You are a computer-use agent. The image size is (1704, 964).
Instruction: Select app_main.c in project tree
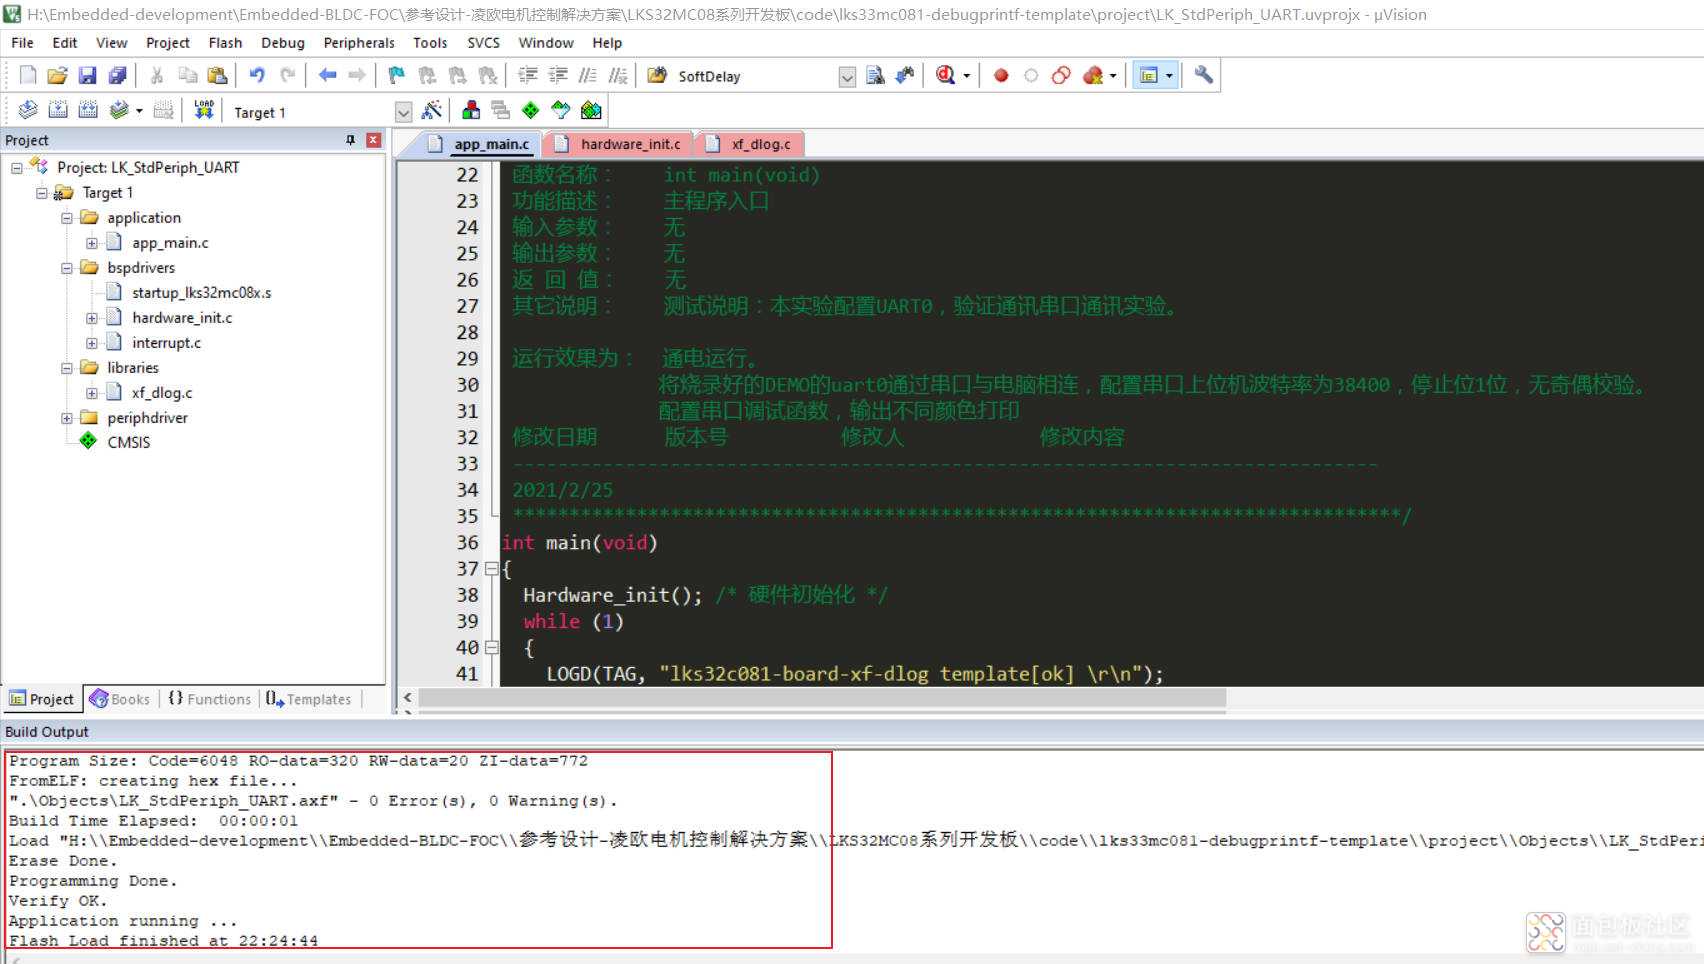[x=170, y=243]
